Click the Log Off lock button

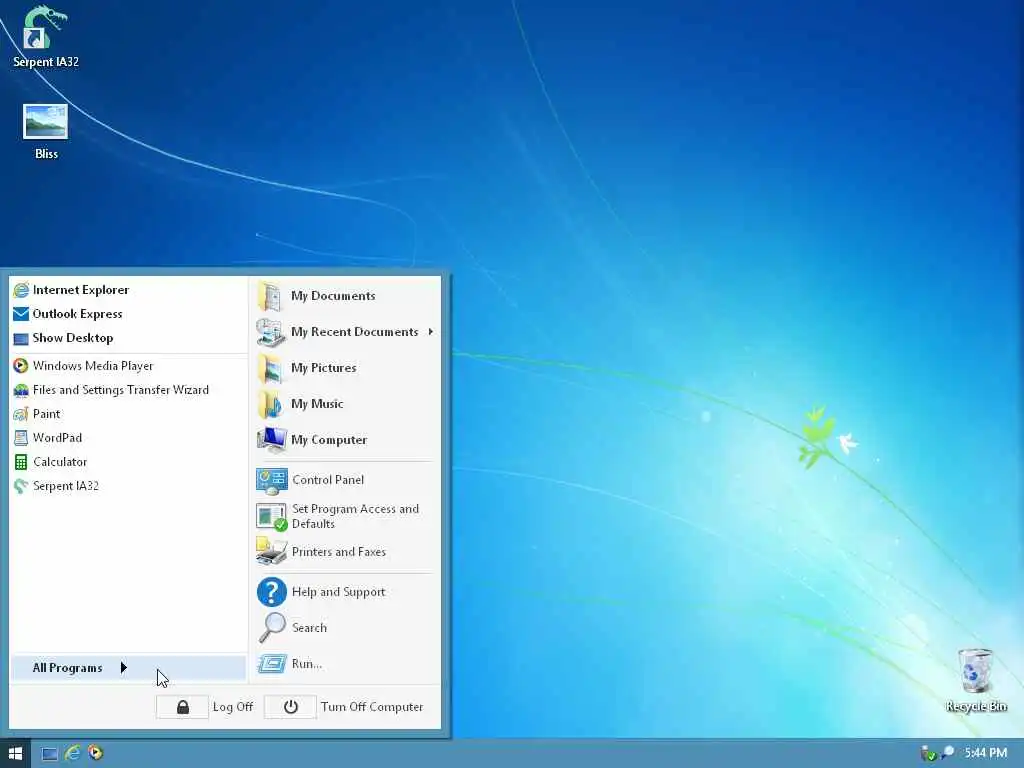(x=182, y=707)
